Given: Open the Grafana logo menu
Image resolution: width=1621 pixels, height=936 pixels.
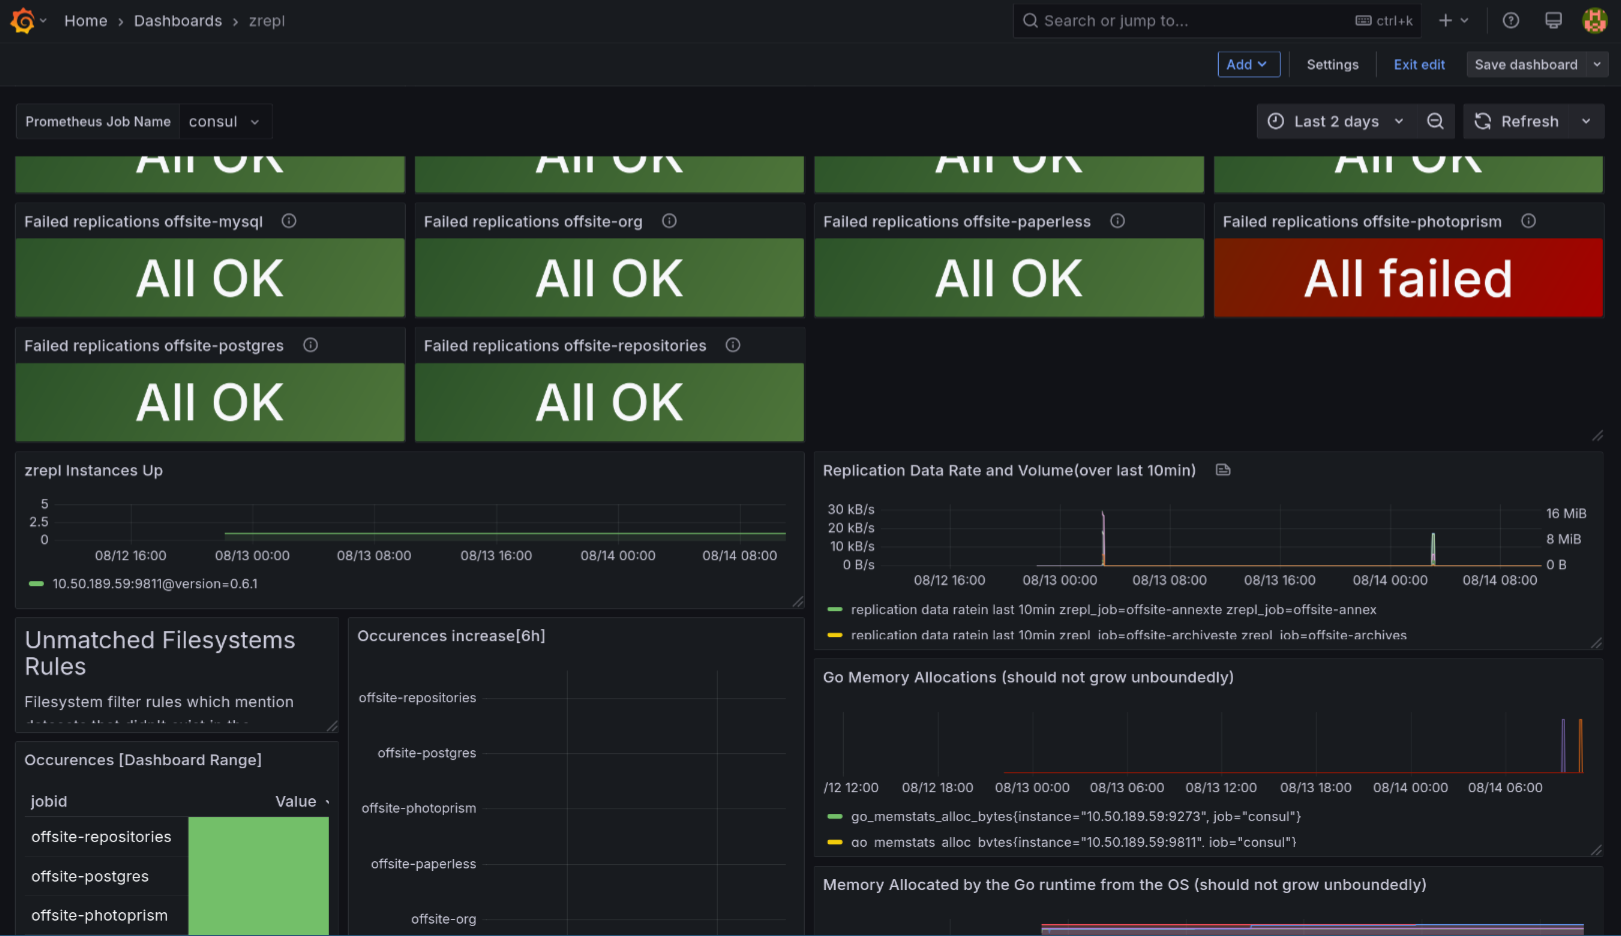Looking at the screenshot, I should [x=22, y=20].
